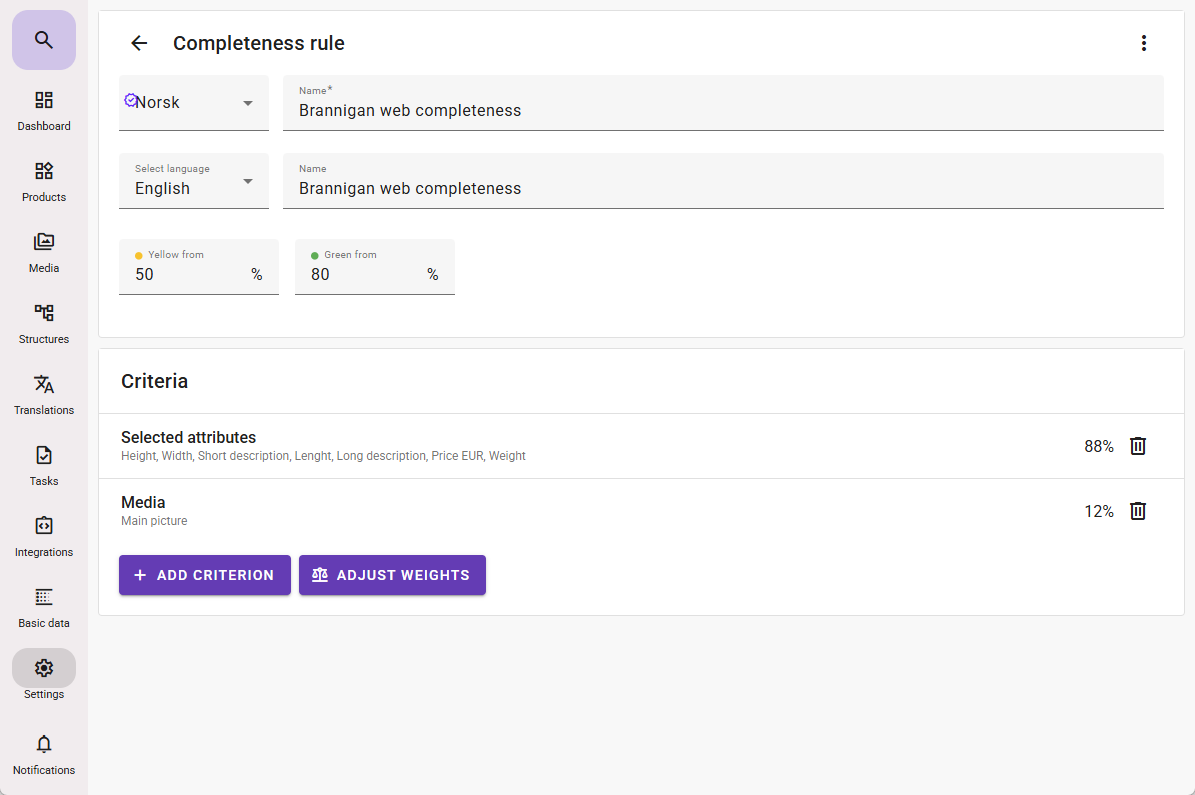Open the Integrations section
Screen dimensions: 1195x795
coord(43,535)
